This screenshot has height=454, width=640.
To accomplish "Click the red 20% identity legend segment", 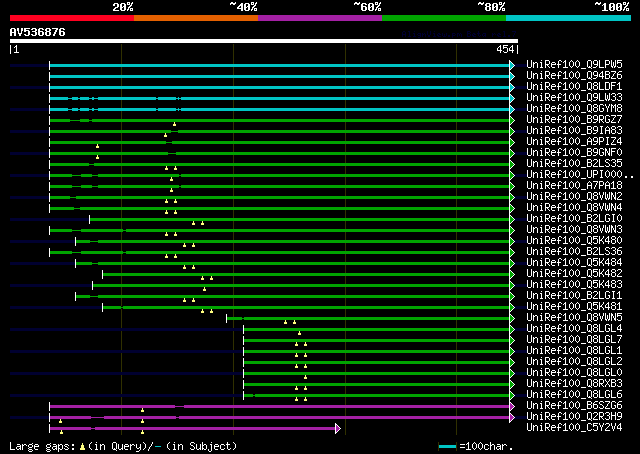I will click(72, 18).
